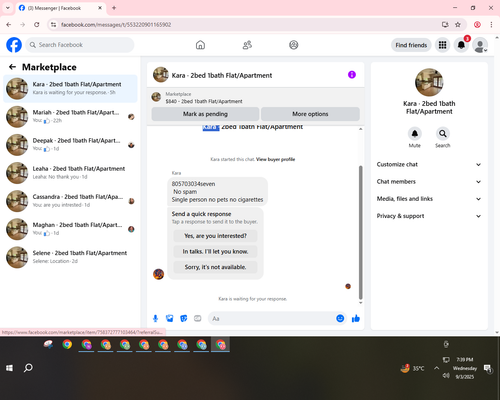The image size is (500, 400).
Task: Expand Media, files and links section
Action: 429,199
